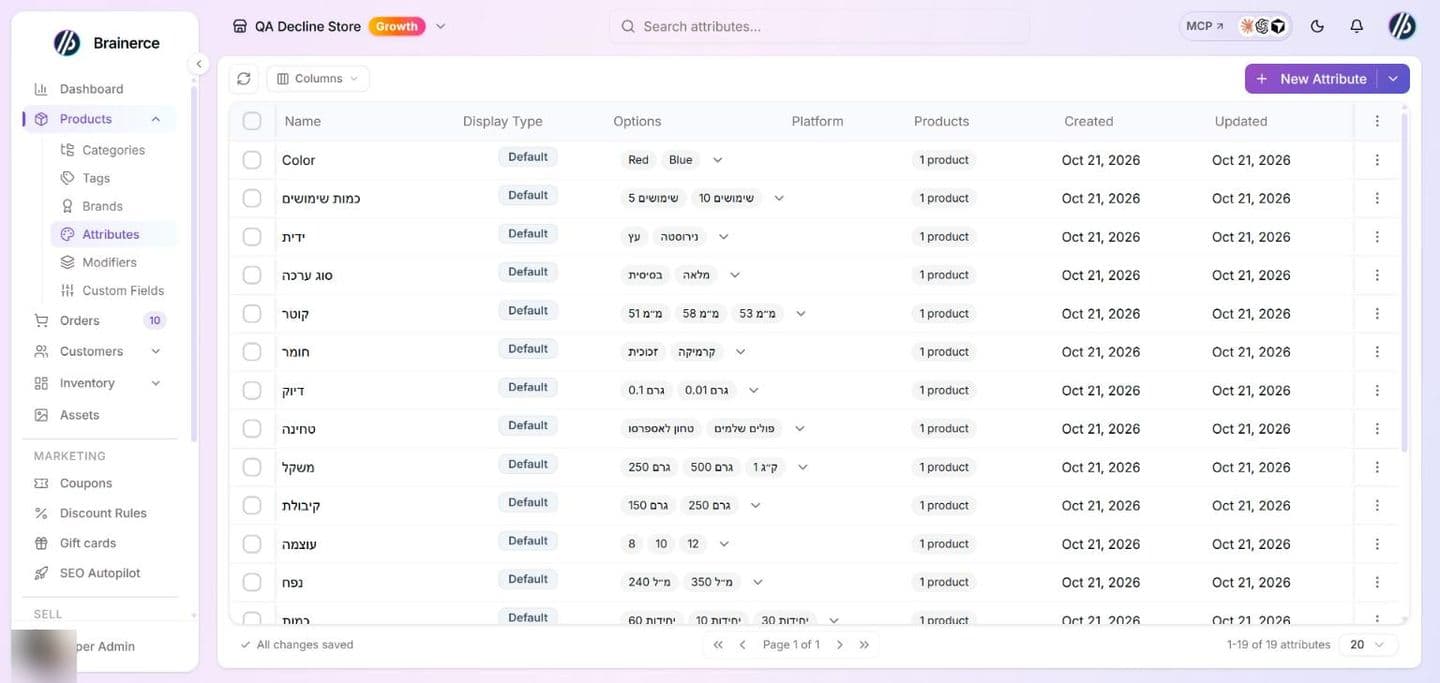
Task: Check the Color row checkbox
Action: coord(252,160)
